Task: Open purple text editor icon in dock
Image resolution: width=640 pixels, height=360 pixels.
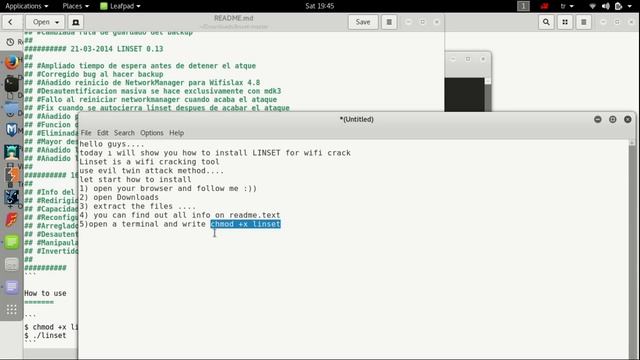Action: (11, 287)
